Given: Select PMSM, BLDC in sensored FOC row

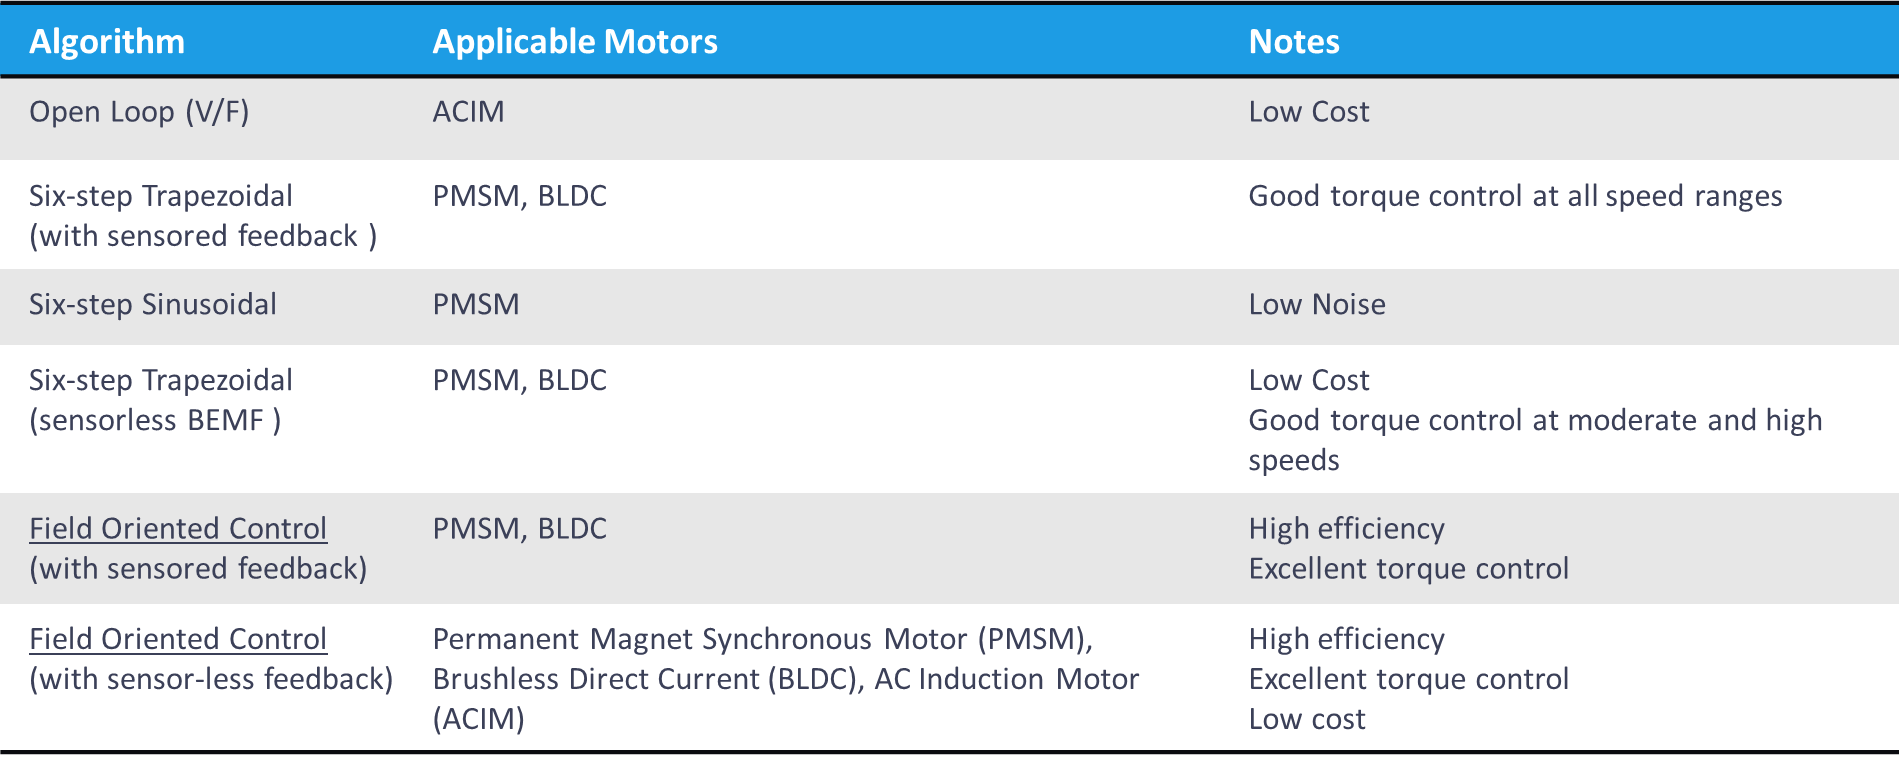Looking at the screenshot, I should click(x=520, y=528).
